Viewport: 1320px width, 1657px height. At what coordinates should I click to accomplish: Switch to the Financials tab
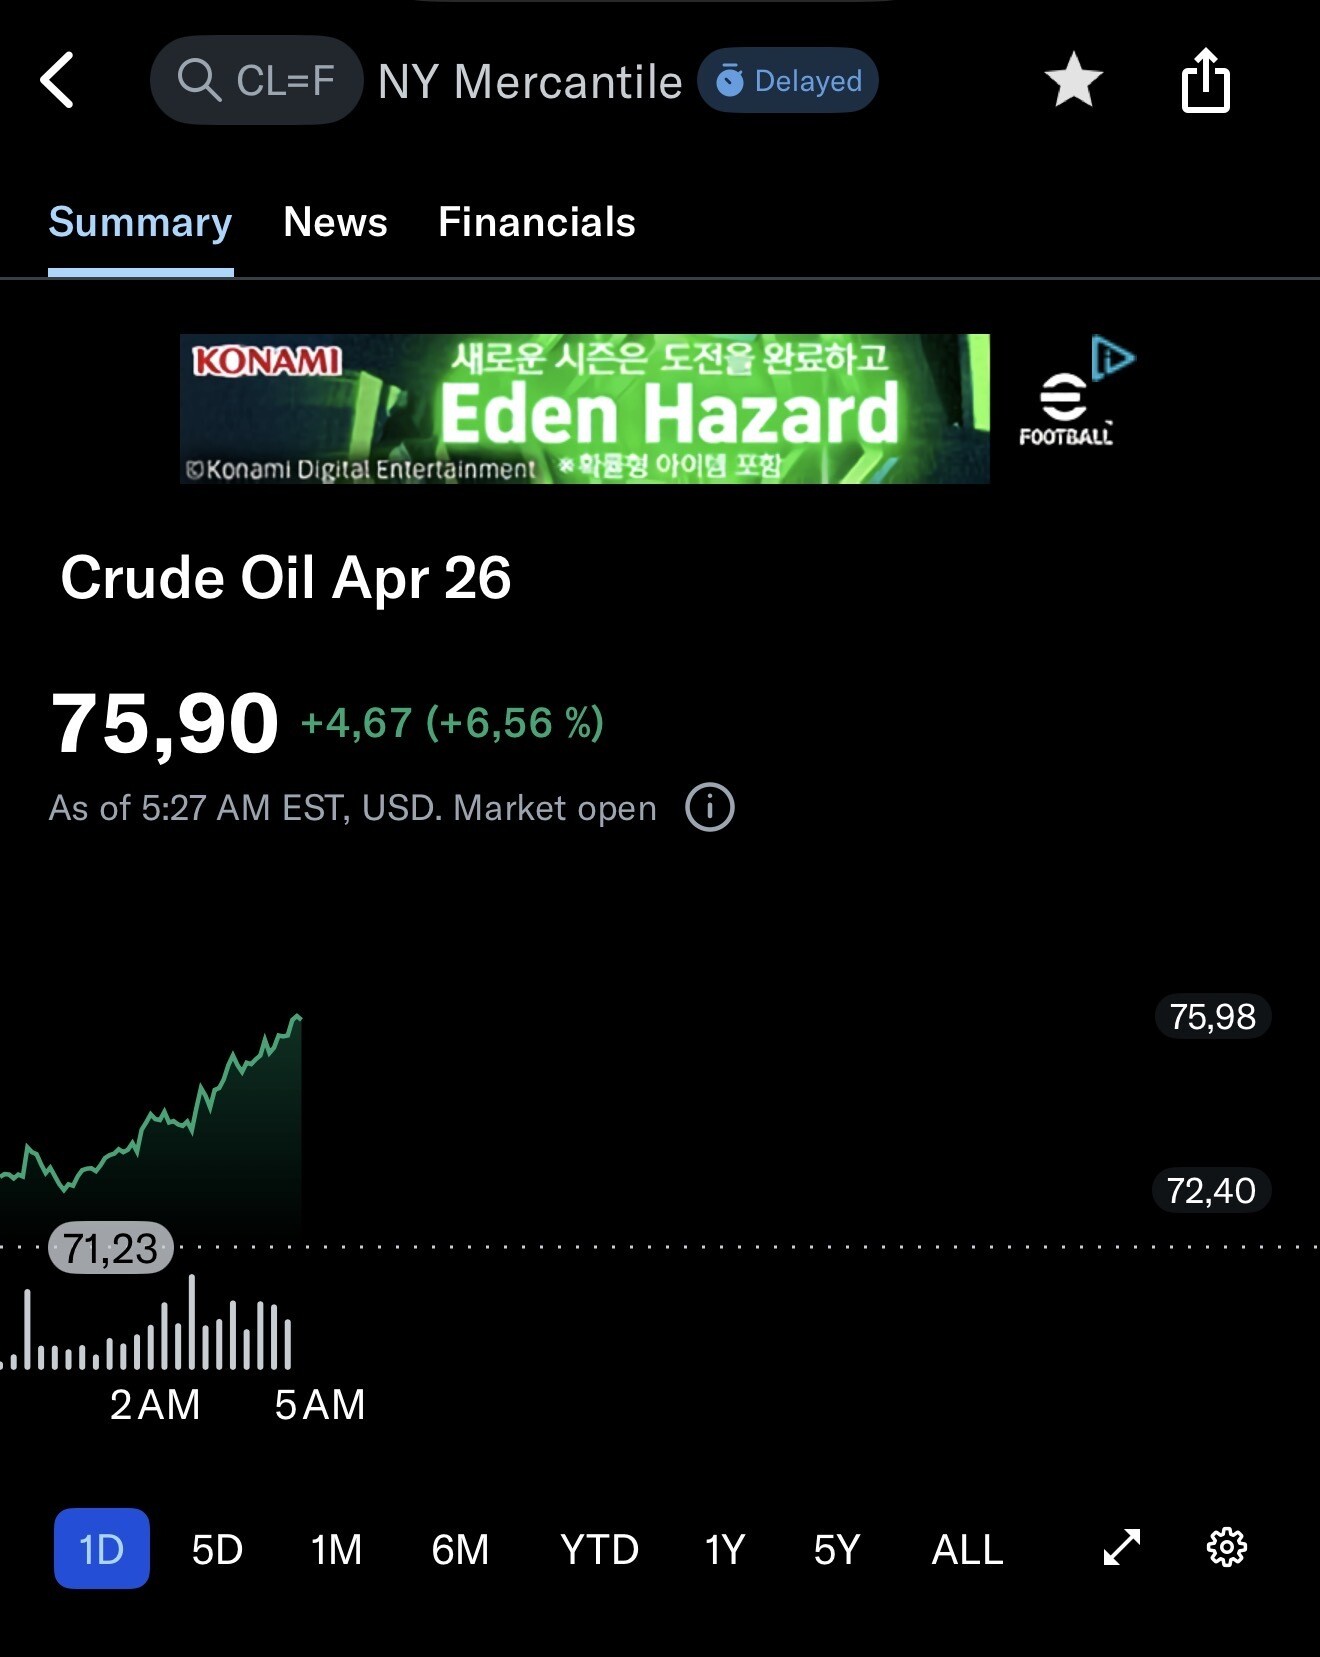[537, 222]
